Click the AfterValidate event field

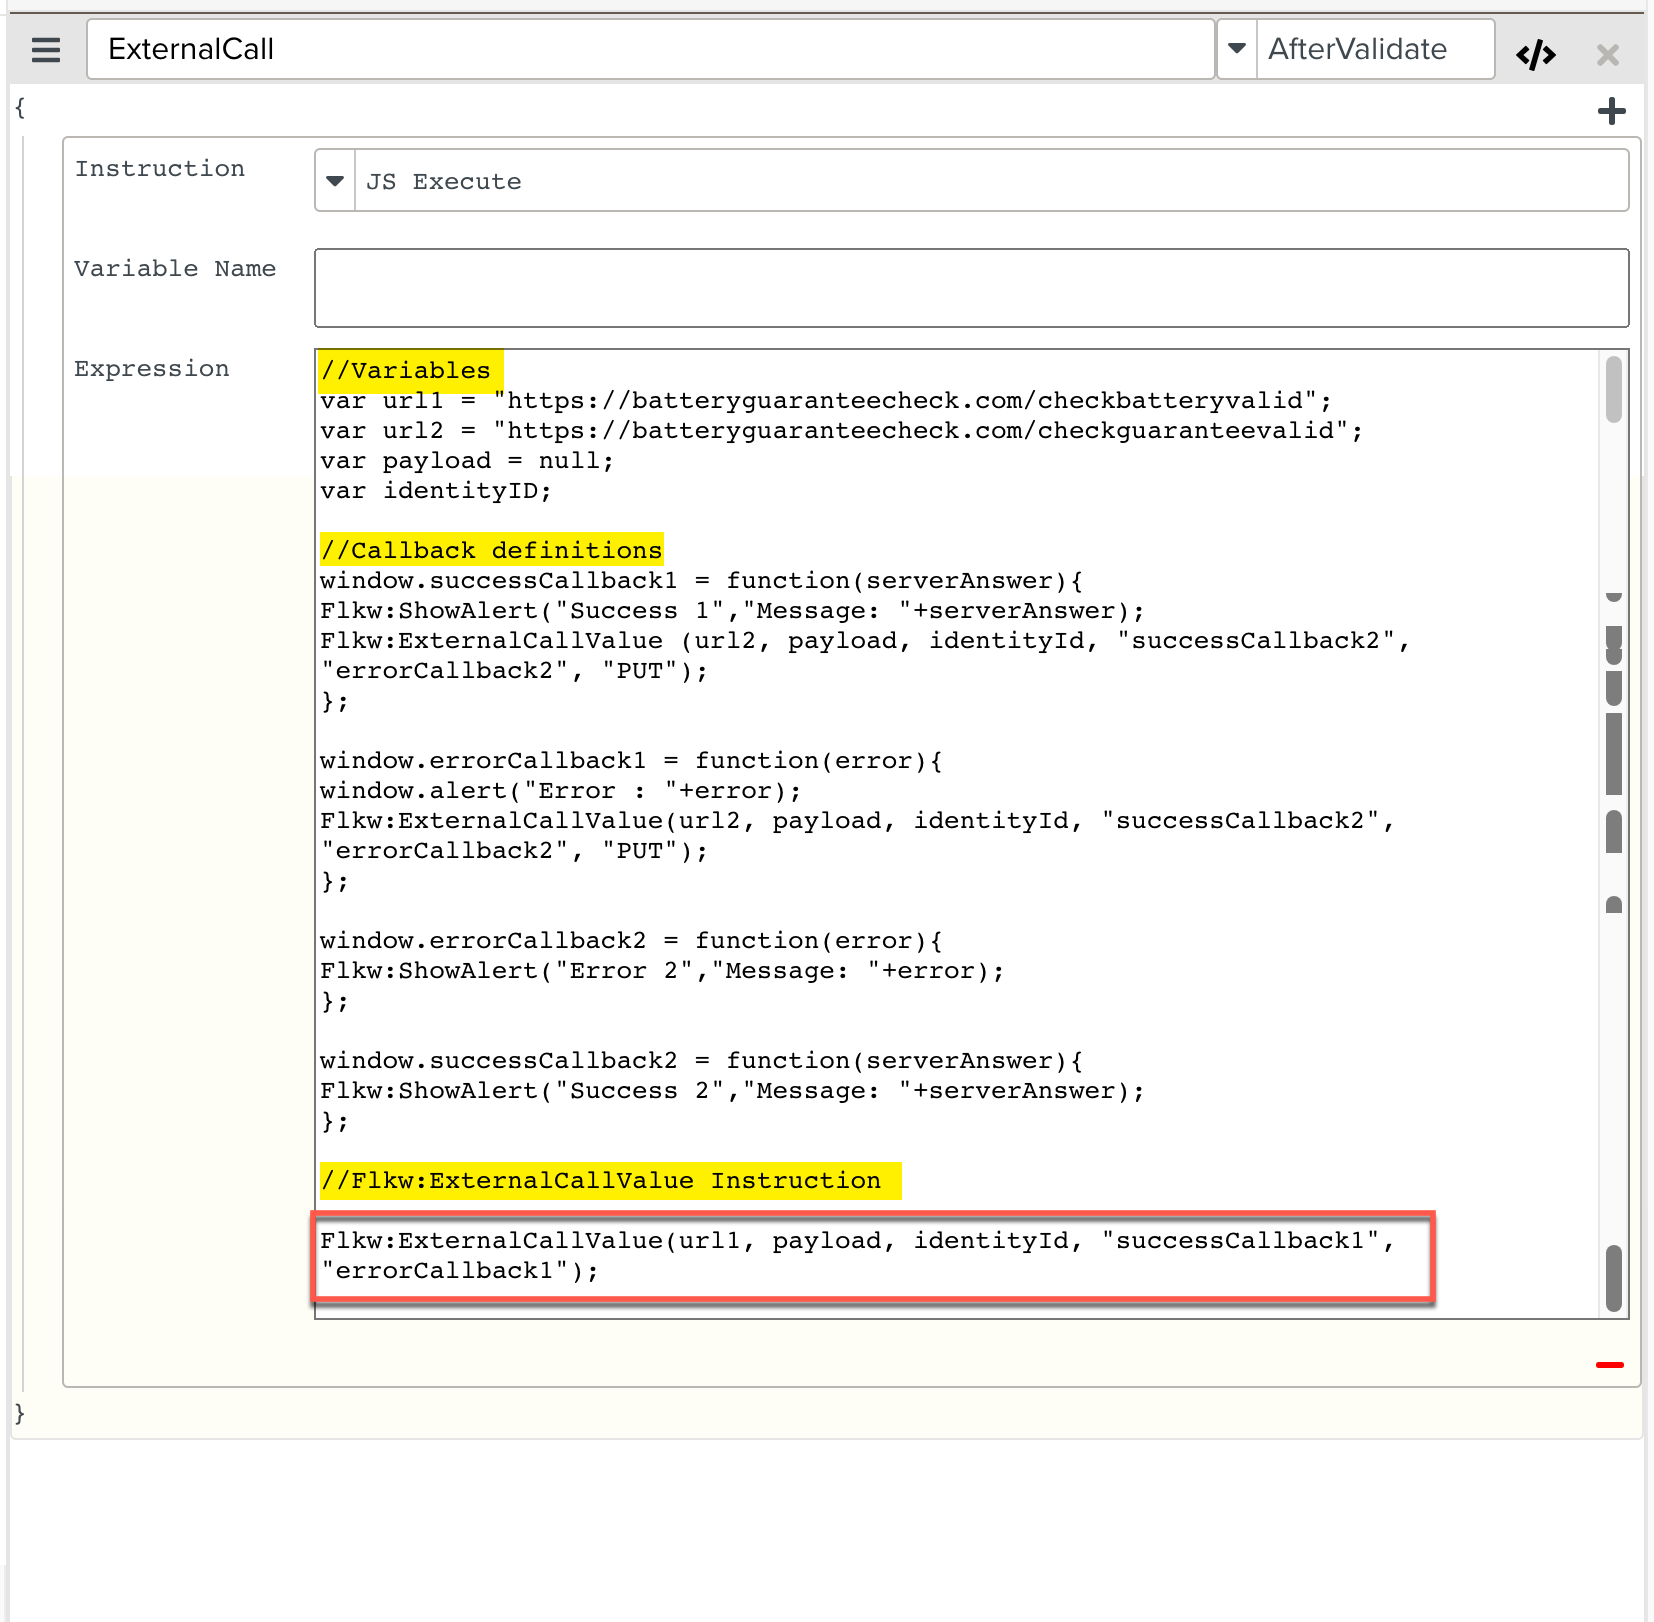tap(1375, 48)
